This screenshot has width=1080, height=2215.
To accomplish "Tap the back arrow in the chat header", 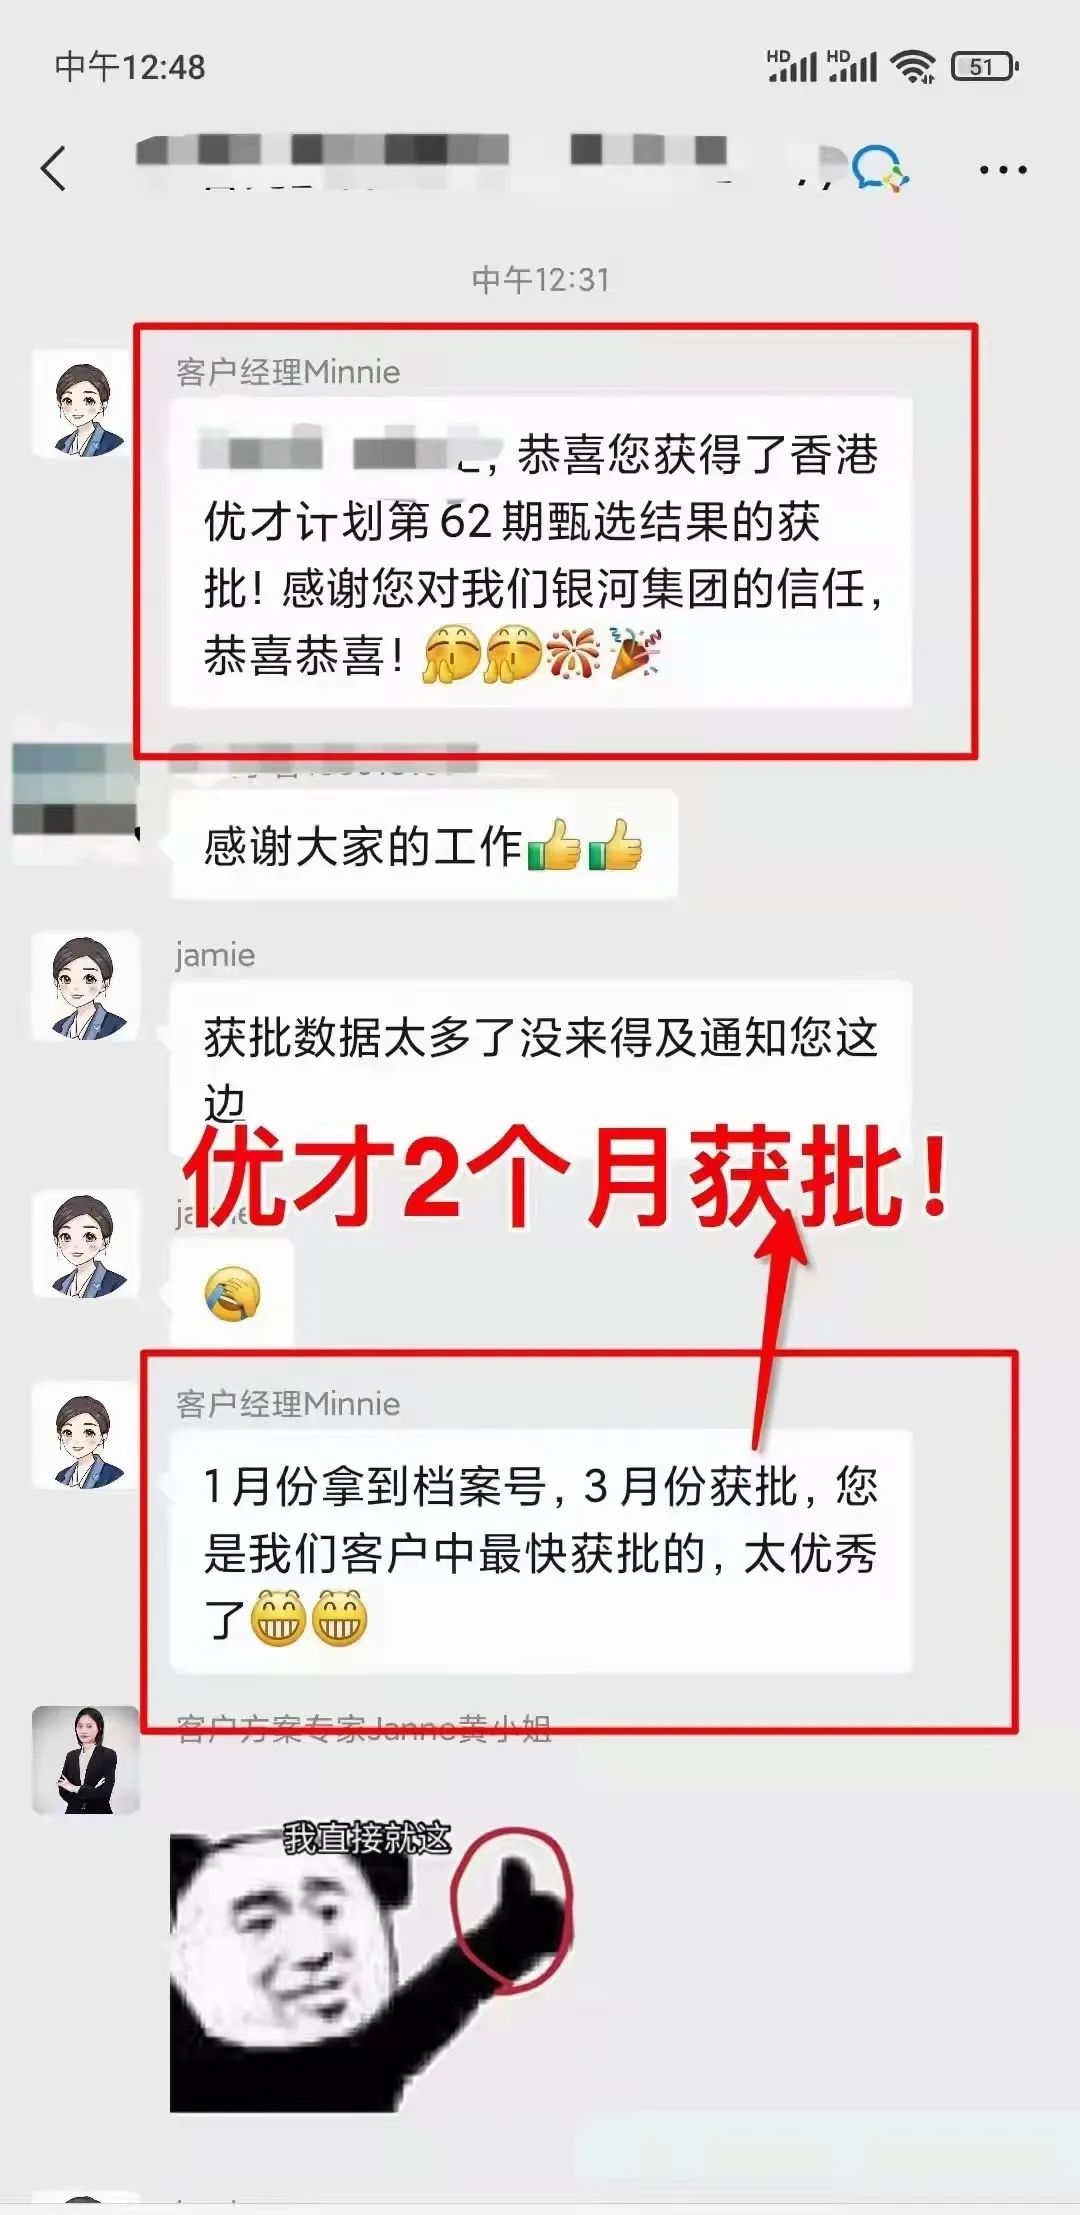I will point(54,168).
